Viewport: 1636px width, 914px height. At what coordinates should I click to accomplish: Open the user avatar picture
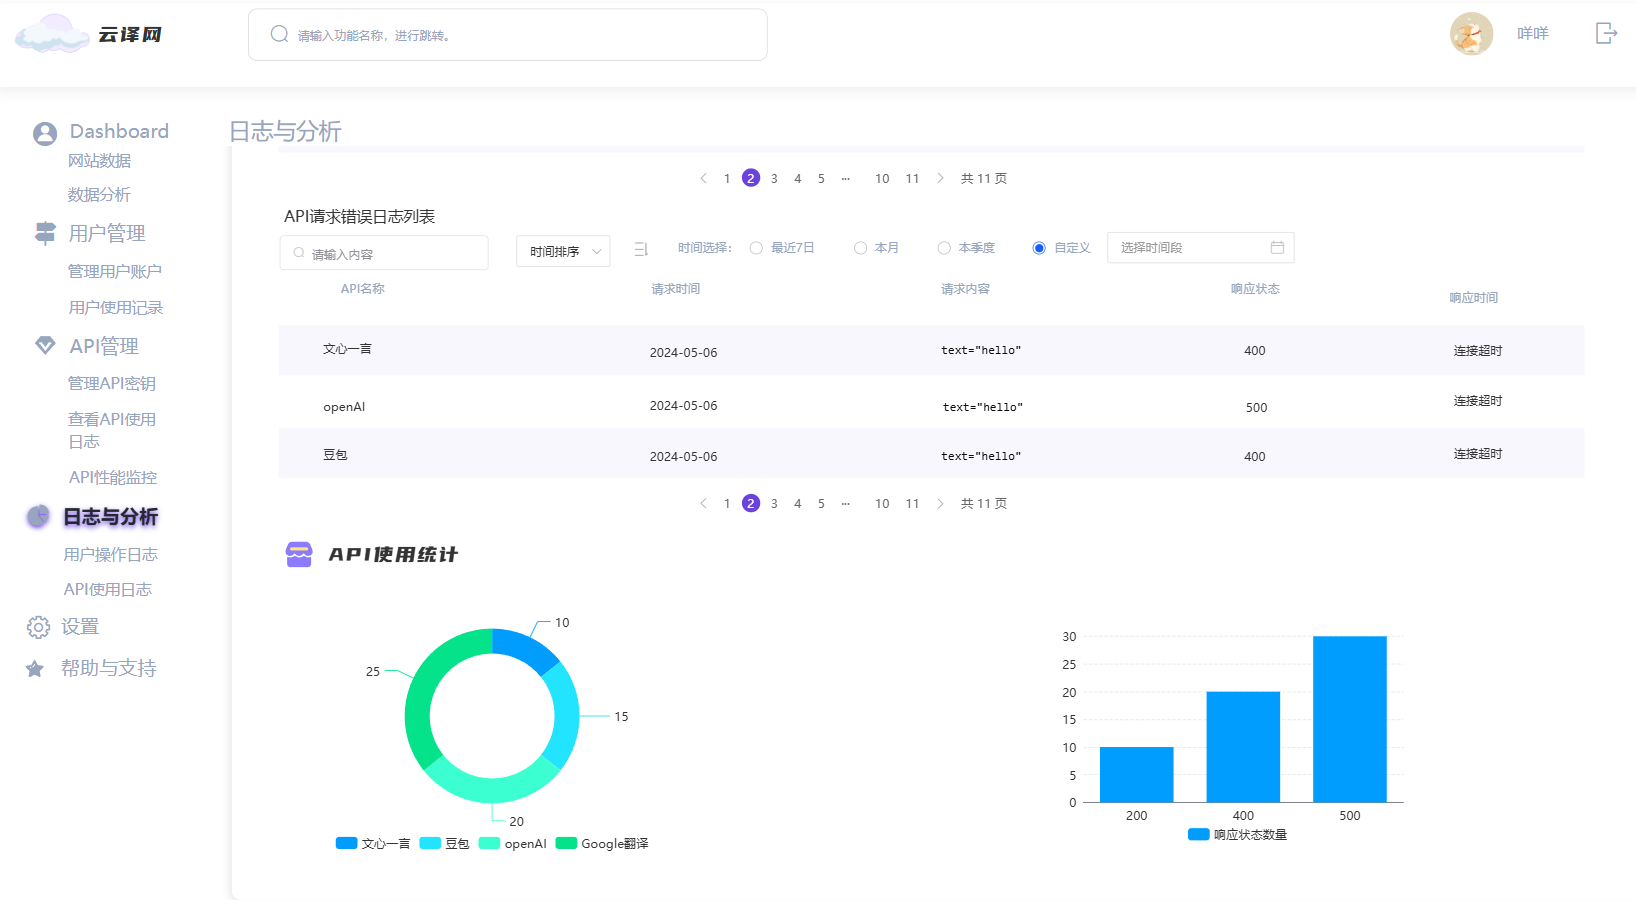coord(1471,34)
